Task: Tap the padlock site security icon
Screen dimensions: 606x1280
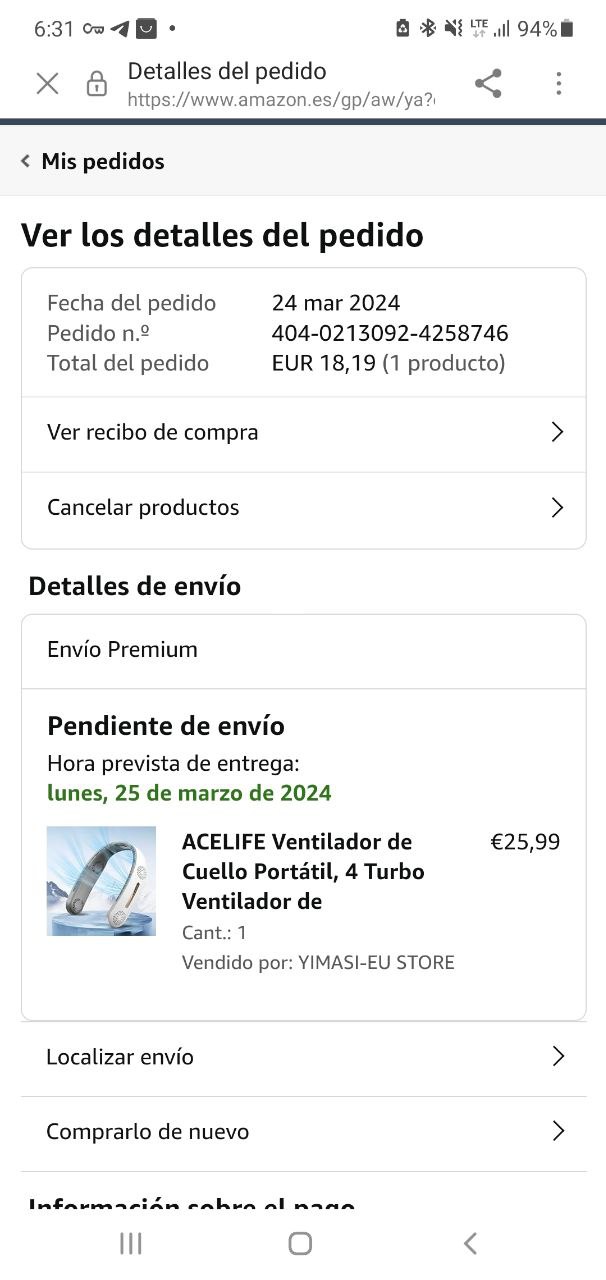Action: tap(97, 84)
